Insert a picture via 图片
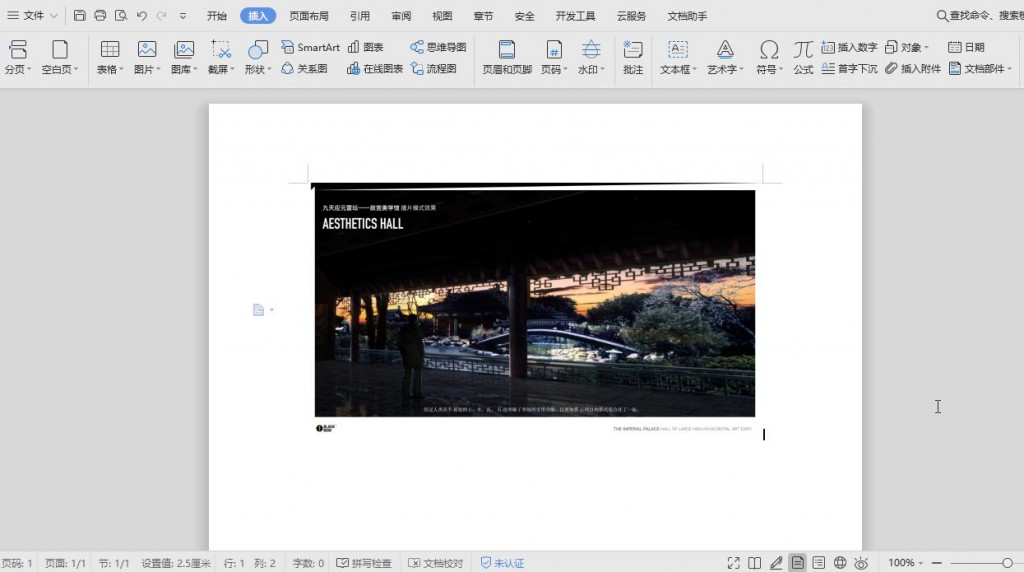Screen dimensions: 1024x572 [147, 57]
